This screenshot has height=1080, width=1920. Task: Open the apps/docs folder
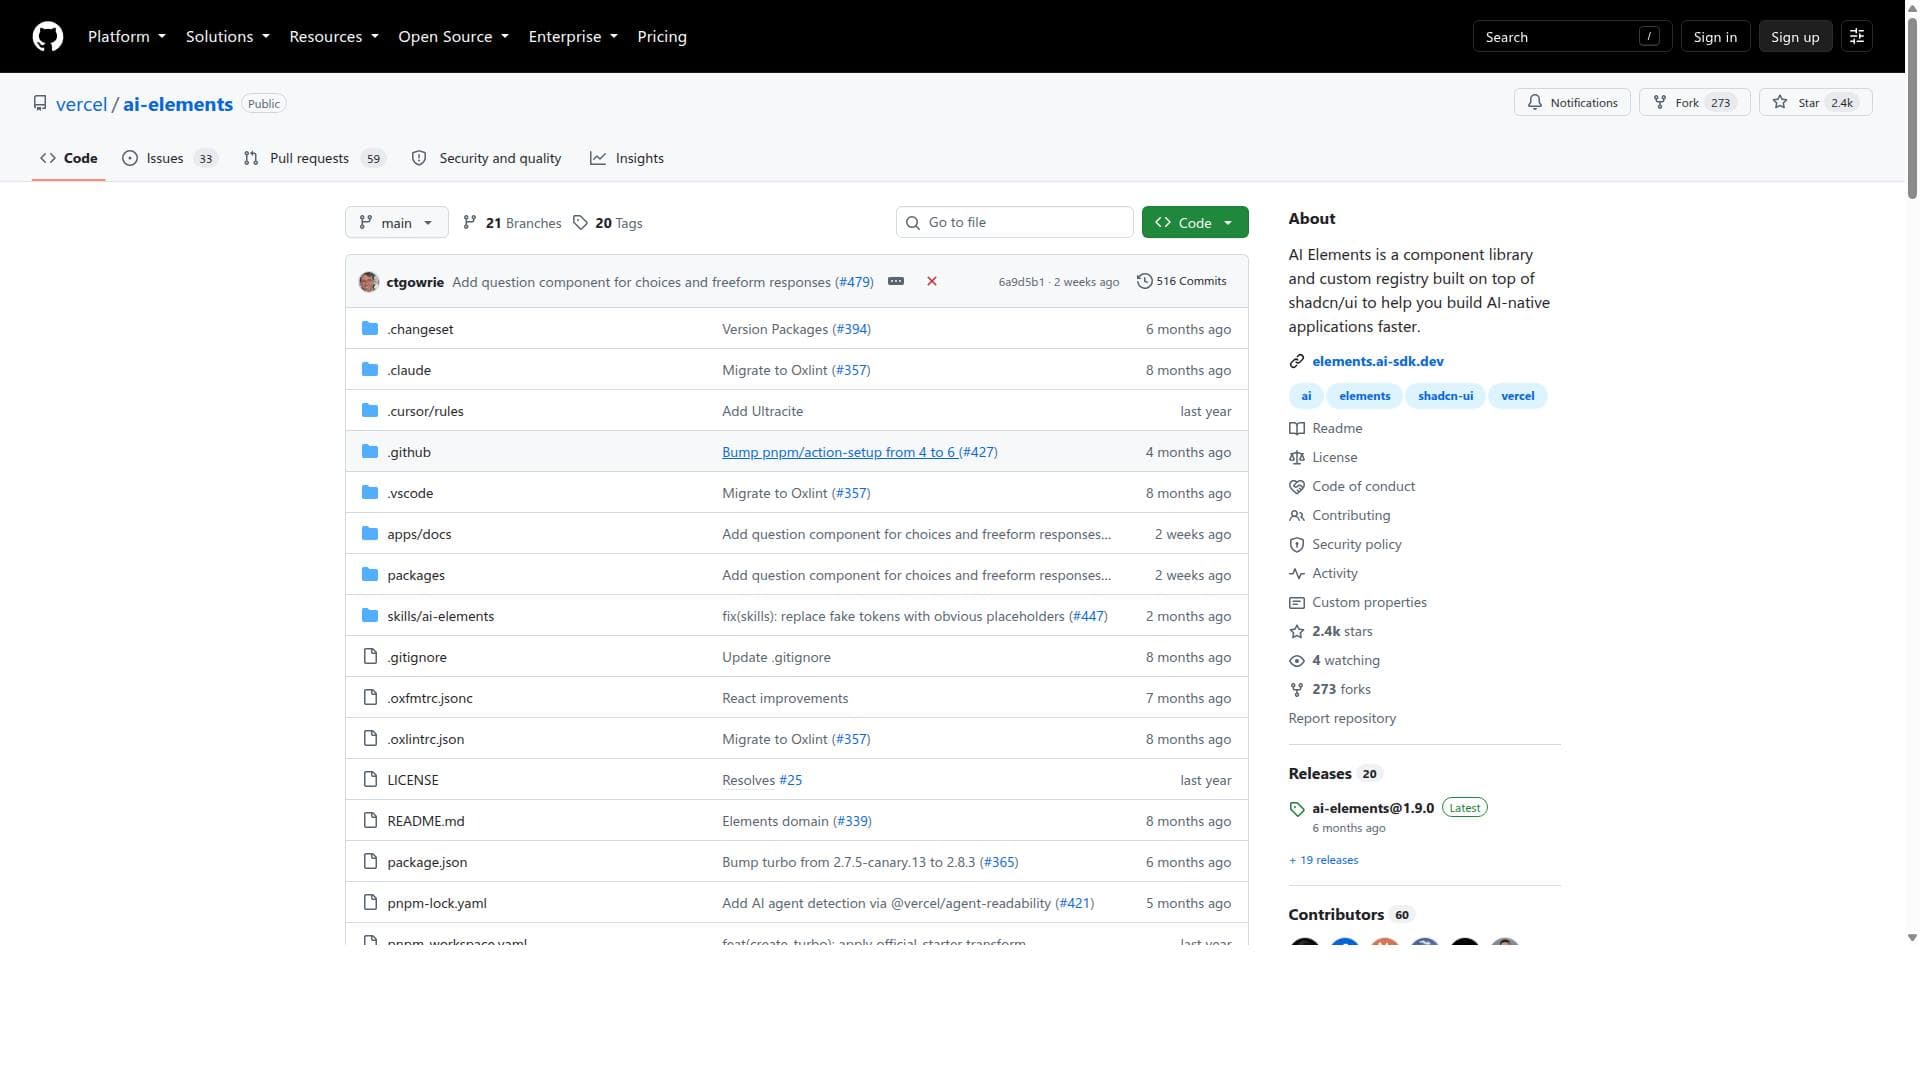tap(419, 535)
